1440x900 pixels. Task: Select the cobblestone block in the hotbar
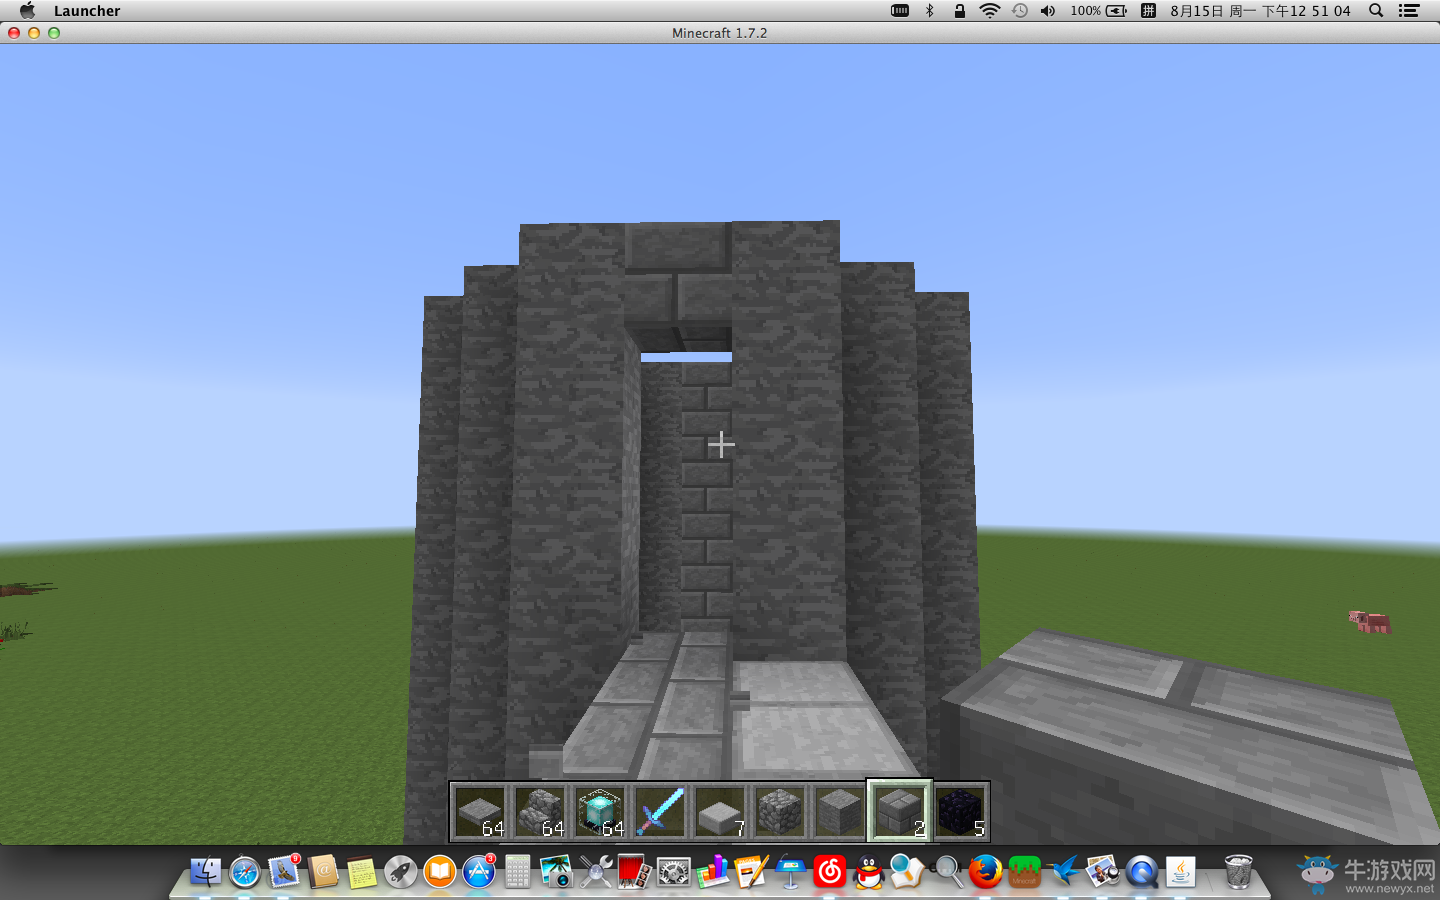click(780, 811)
